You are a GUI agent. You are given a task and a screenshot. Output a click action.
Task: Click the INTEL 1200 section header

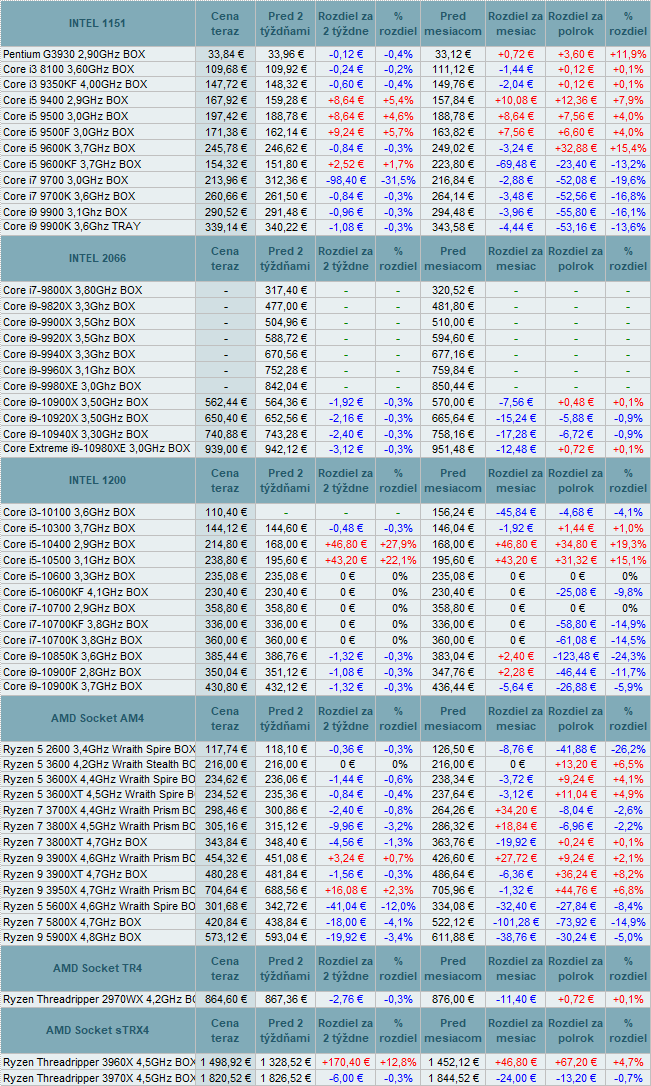(98, 480)
